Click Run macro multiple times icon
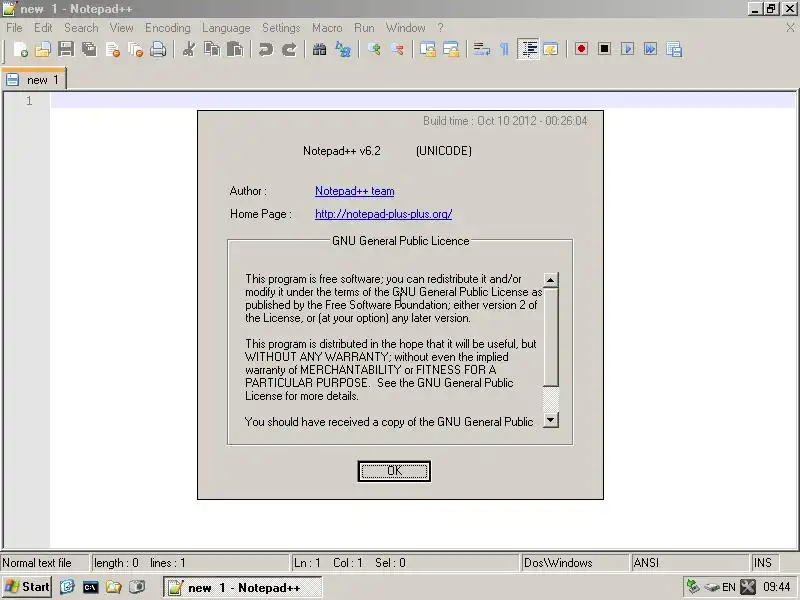This screenshot has width=800, height=600. pos(651,49)
